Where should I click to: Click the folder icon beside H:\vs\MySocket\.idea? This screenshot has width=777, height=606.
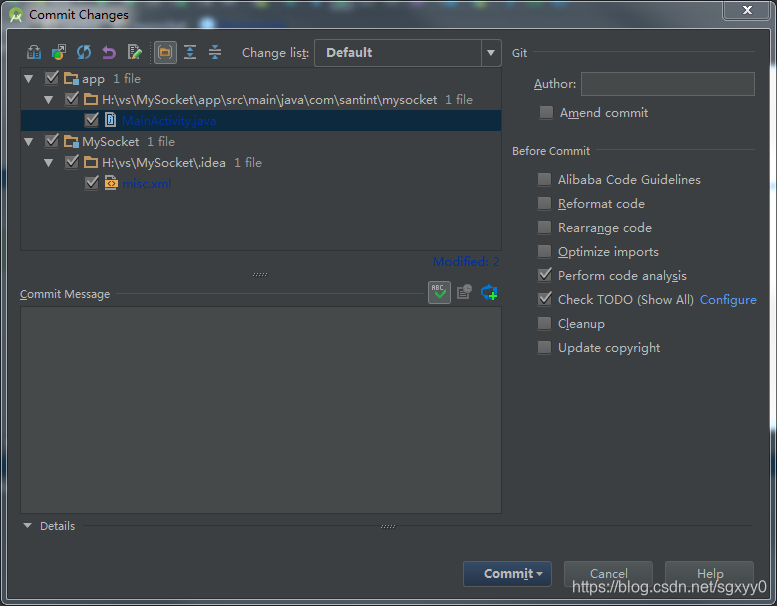click(x=91, y=163)
